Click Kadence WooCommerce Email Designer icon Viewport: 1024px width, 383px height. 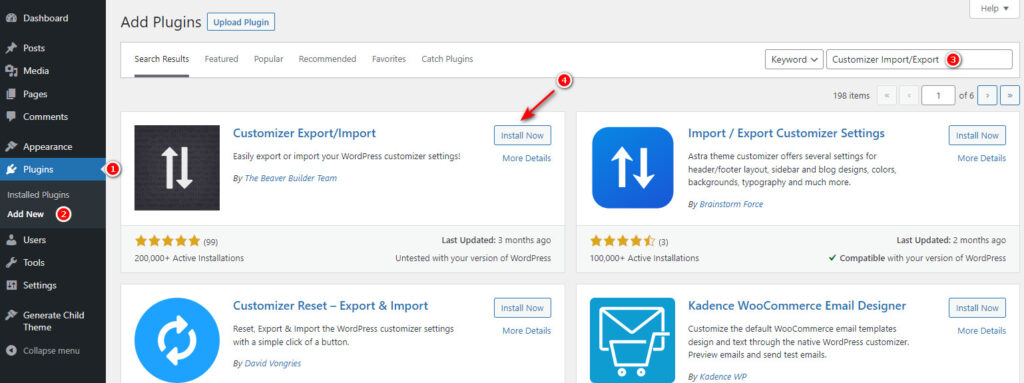coord(632,341)
